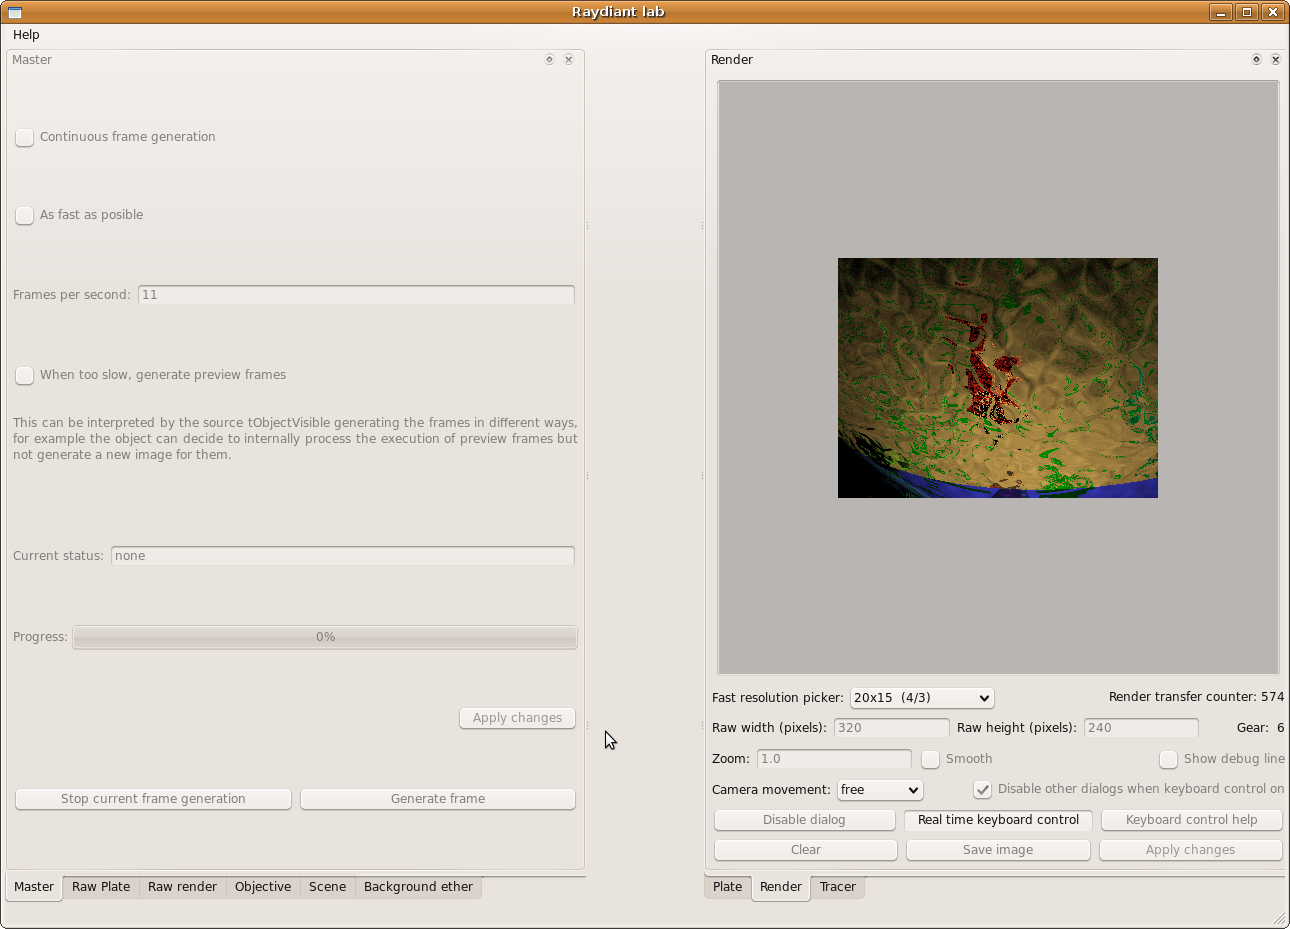The height and width of the screenshot is (929, 1290).
Task: Open the Help menu
Action: (26, 35)
